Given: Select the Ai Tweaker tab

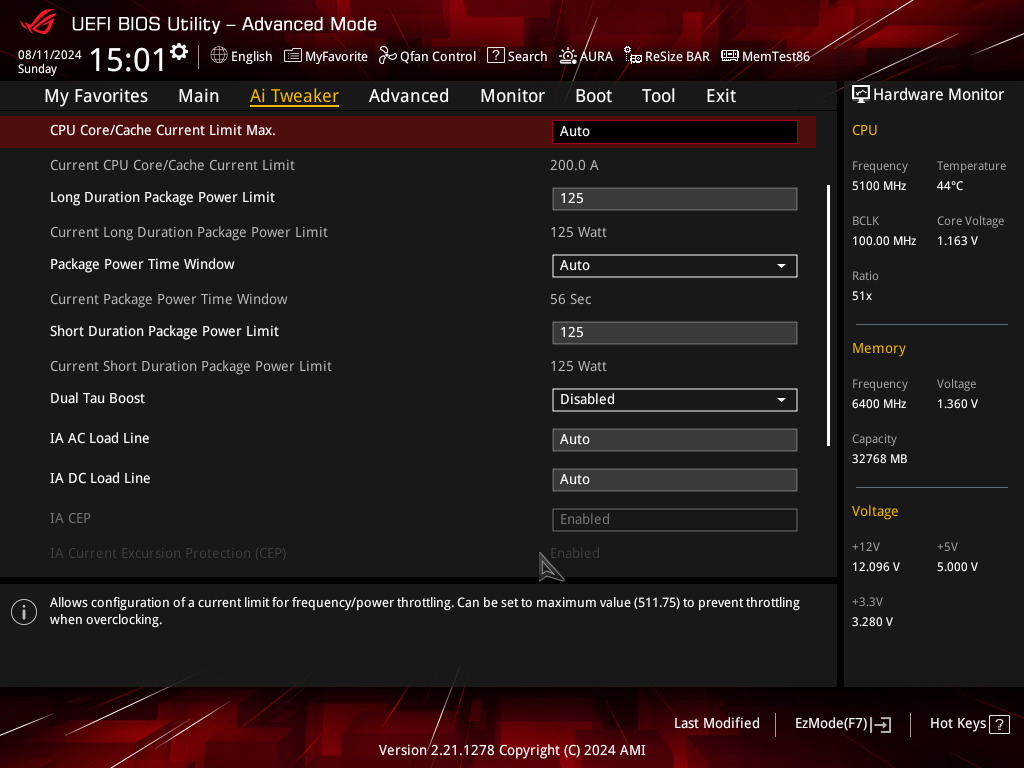Looking at the screenshot, I should [294, 96].
